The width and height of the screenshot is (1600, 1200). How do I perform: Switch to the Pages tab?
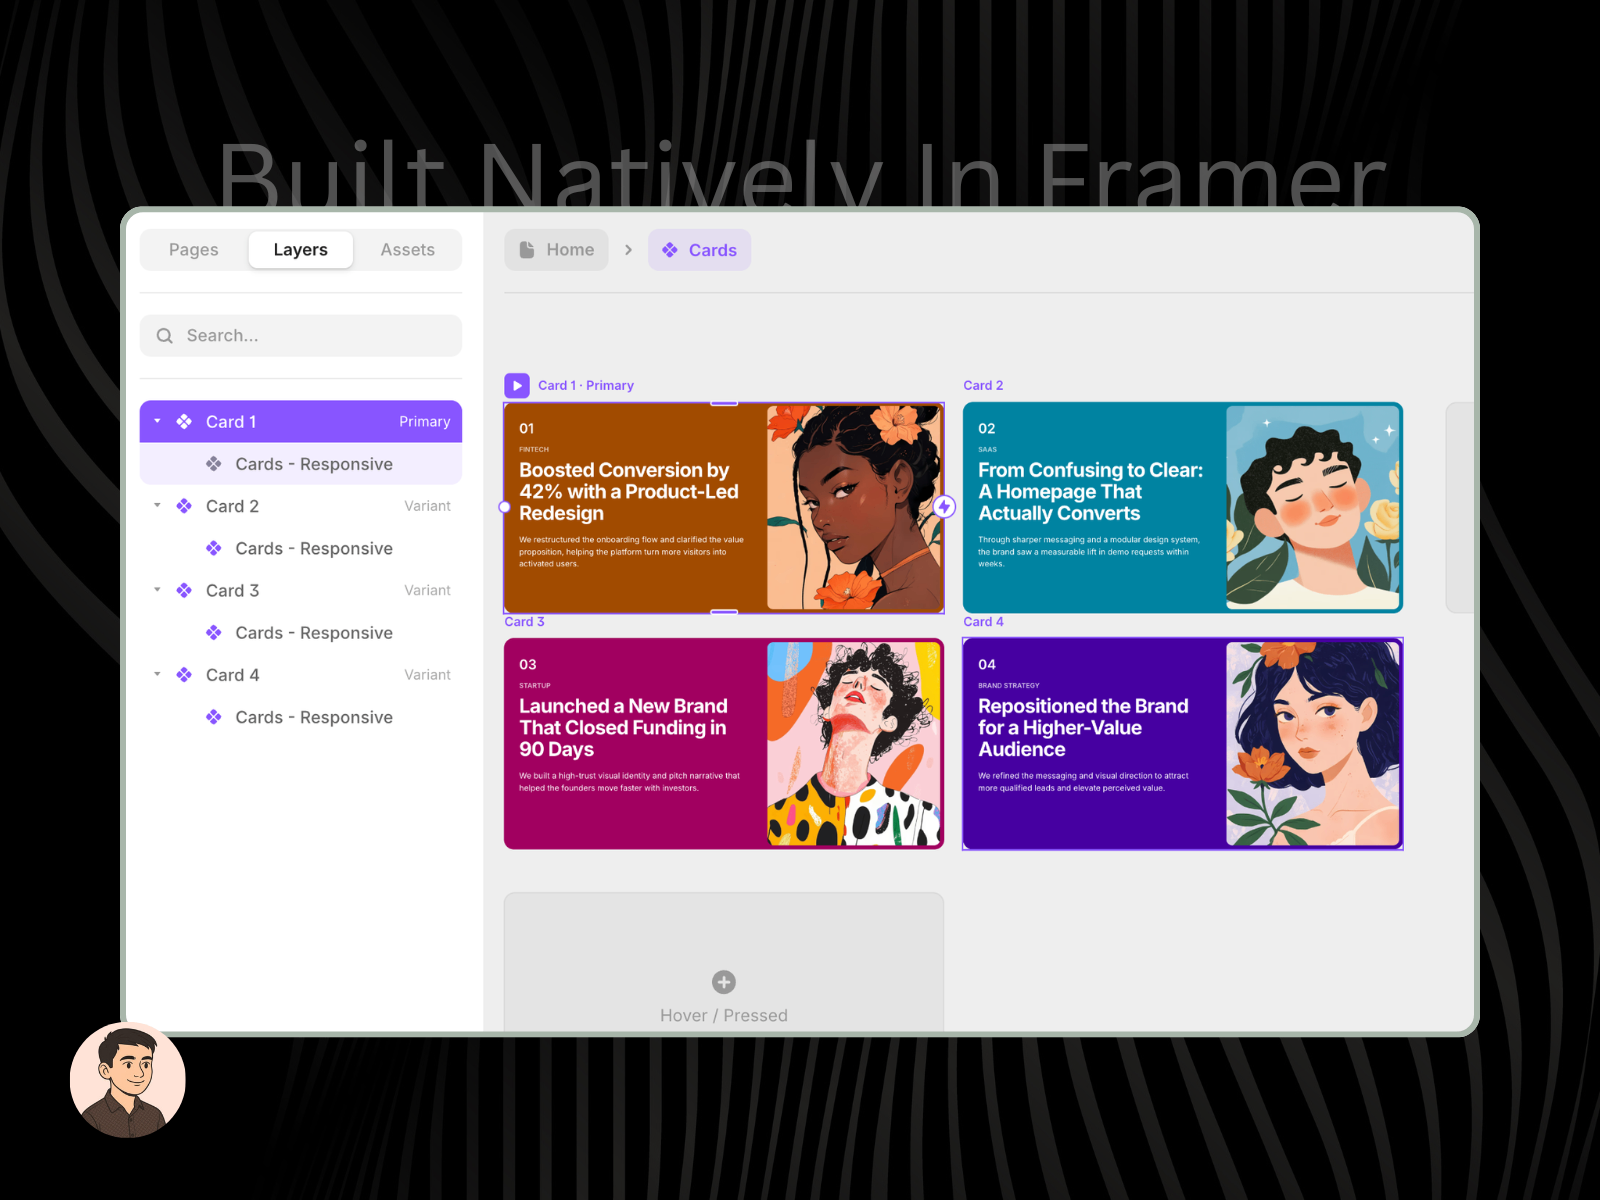click(x=194, y=250)
